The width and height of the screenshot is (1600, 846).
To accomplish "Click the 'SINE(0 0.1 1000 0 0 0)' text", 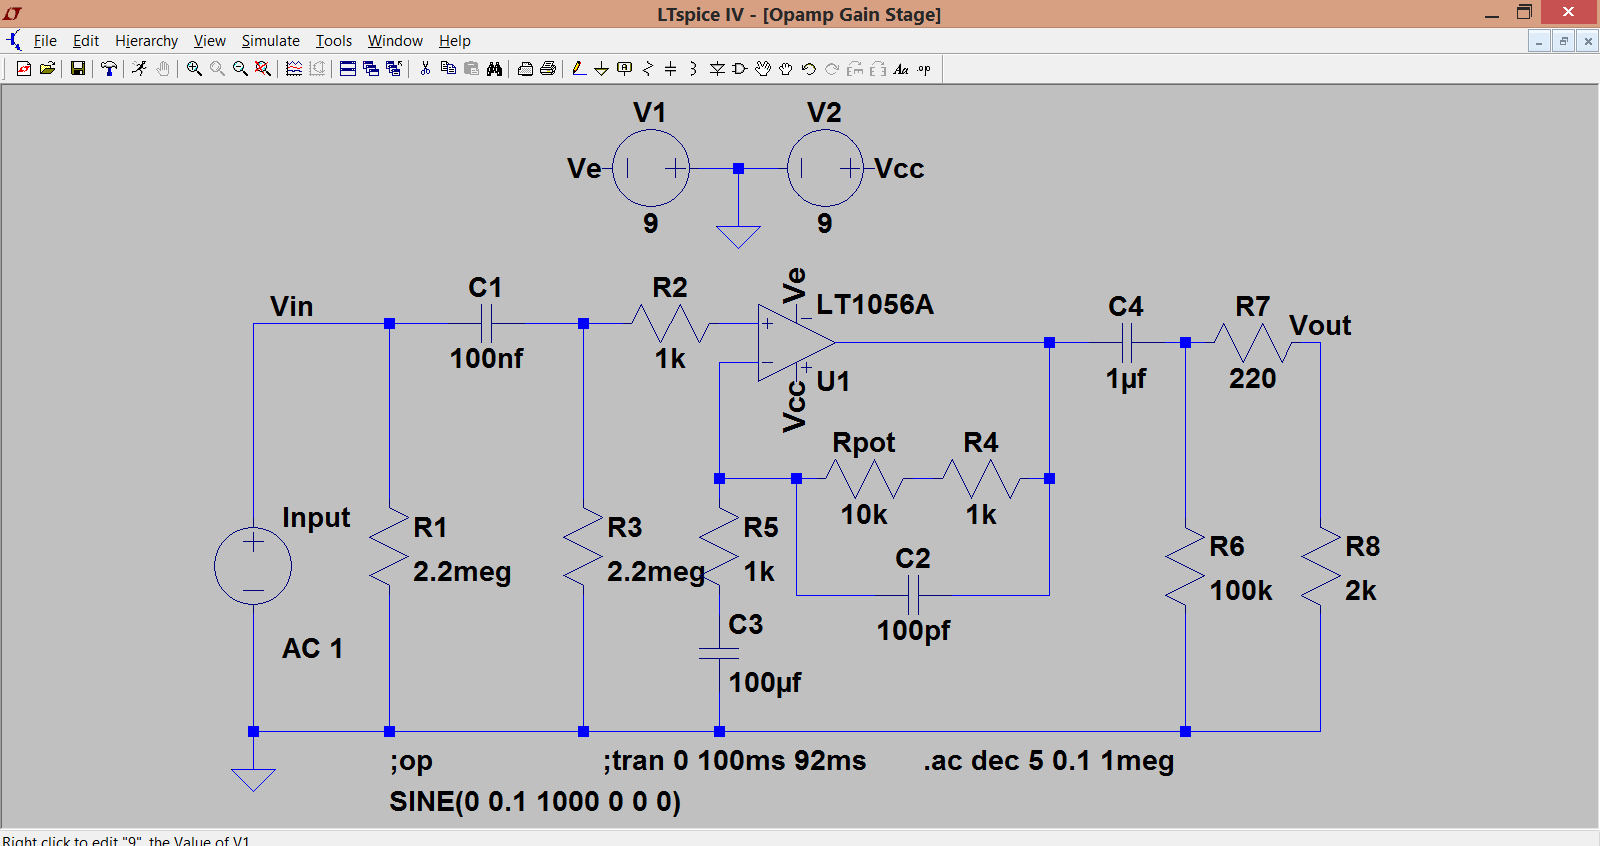I will pos(535,802).
